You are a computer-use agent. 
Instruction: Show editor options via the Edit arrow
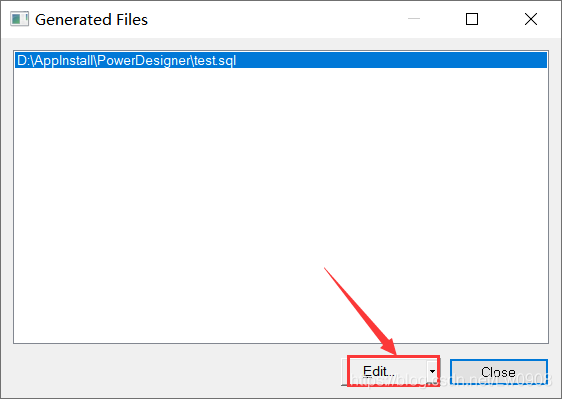coord(432,371)
